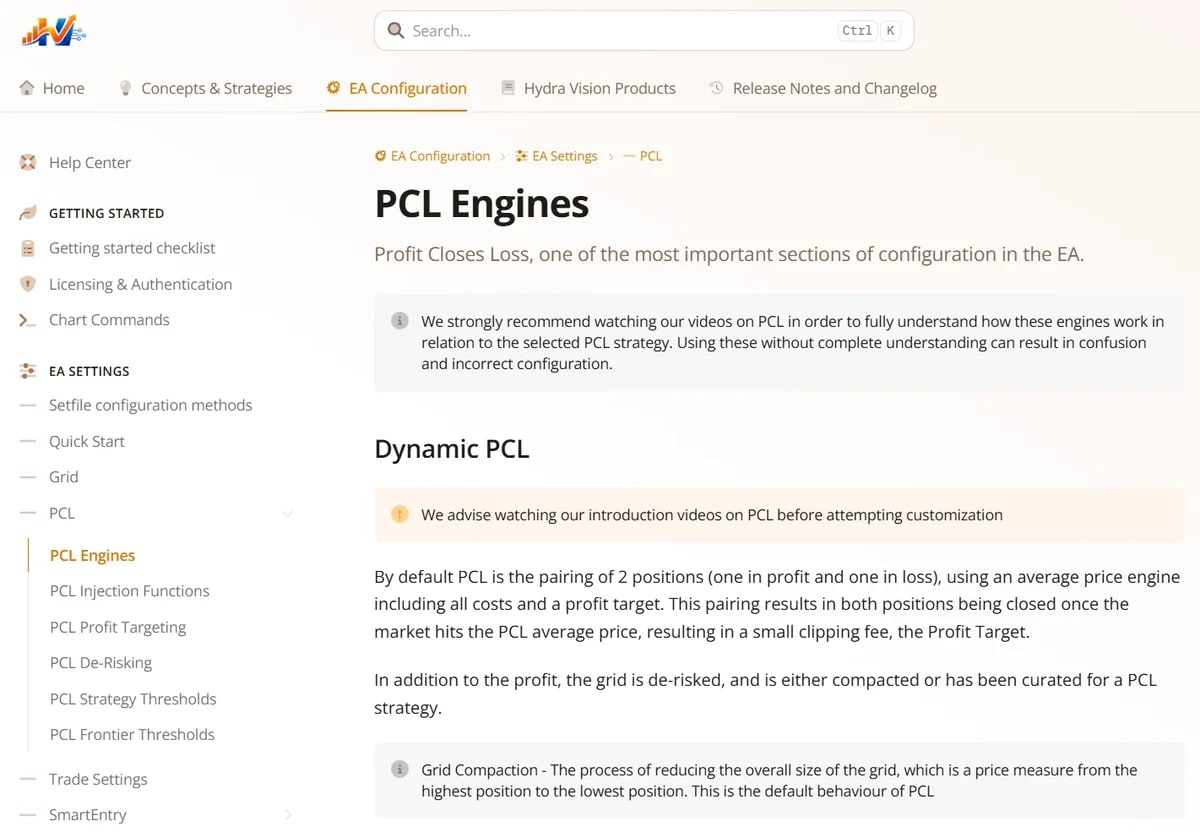Click the info icon in the PCL videos notice

[400, 321]
